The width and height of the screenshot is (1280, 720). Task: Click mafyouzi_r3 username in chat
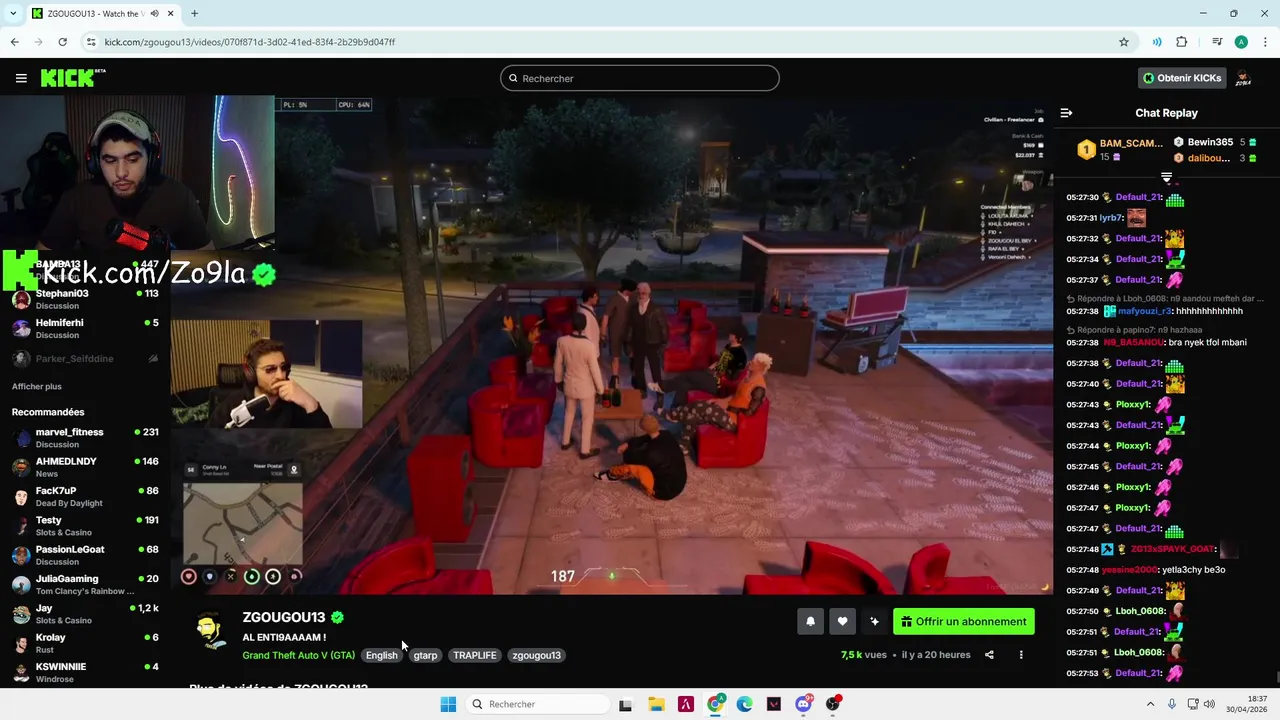(x=1144, y=311)
